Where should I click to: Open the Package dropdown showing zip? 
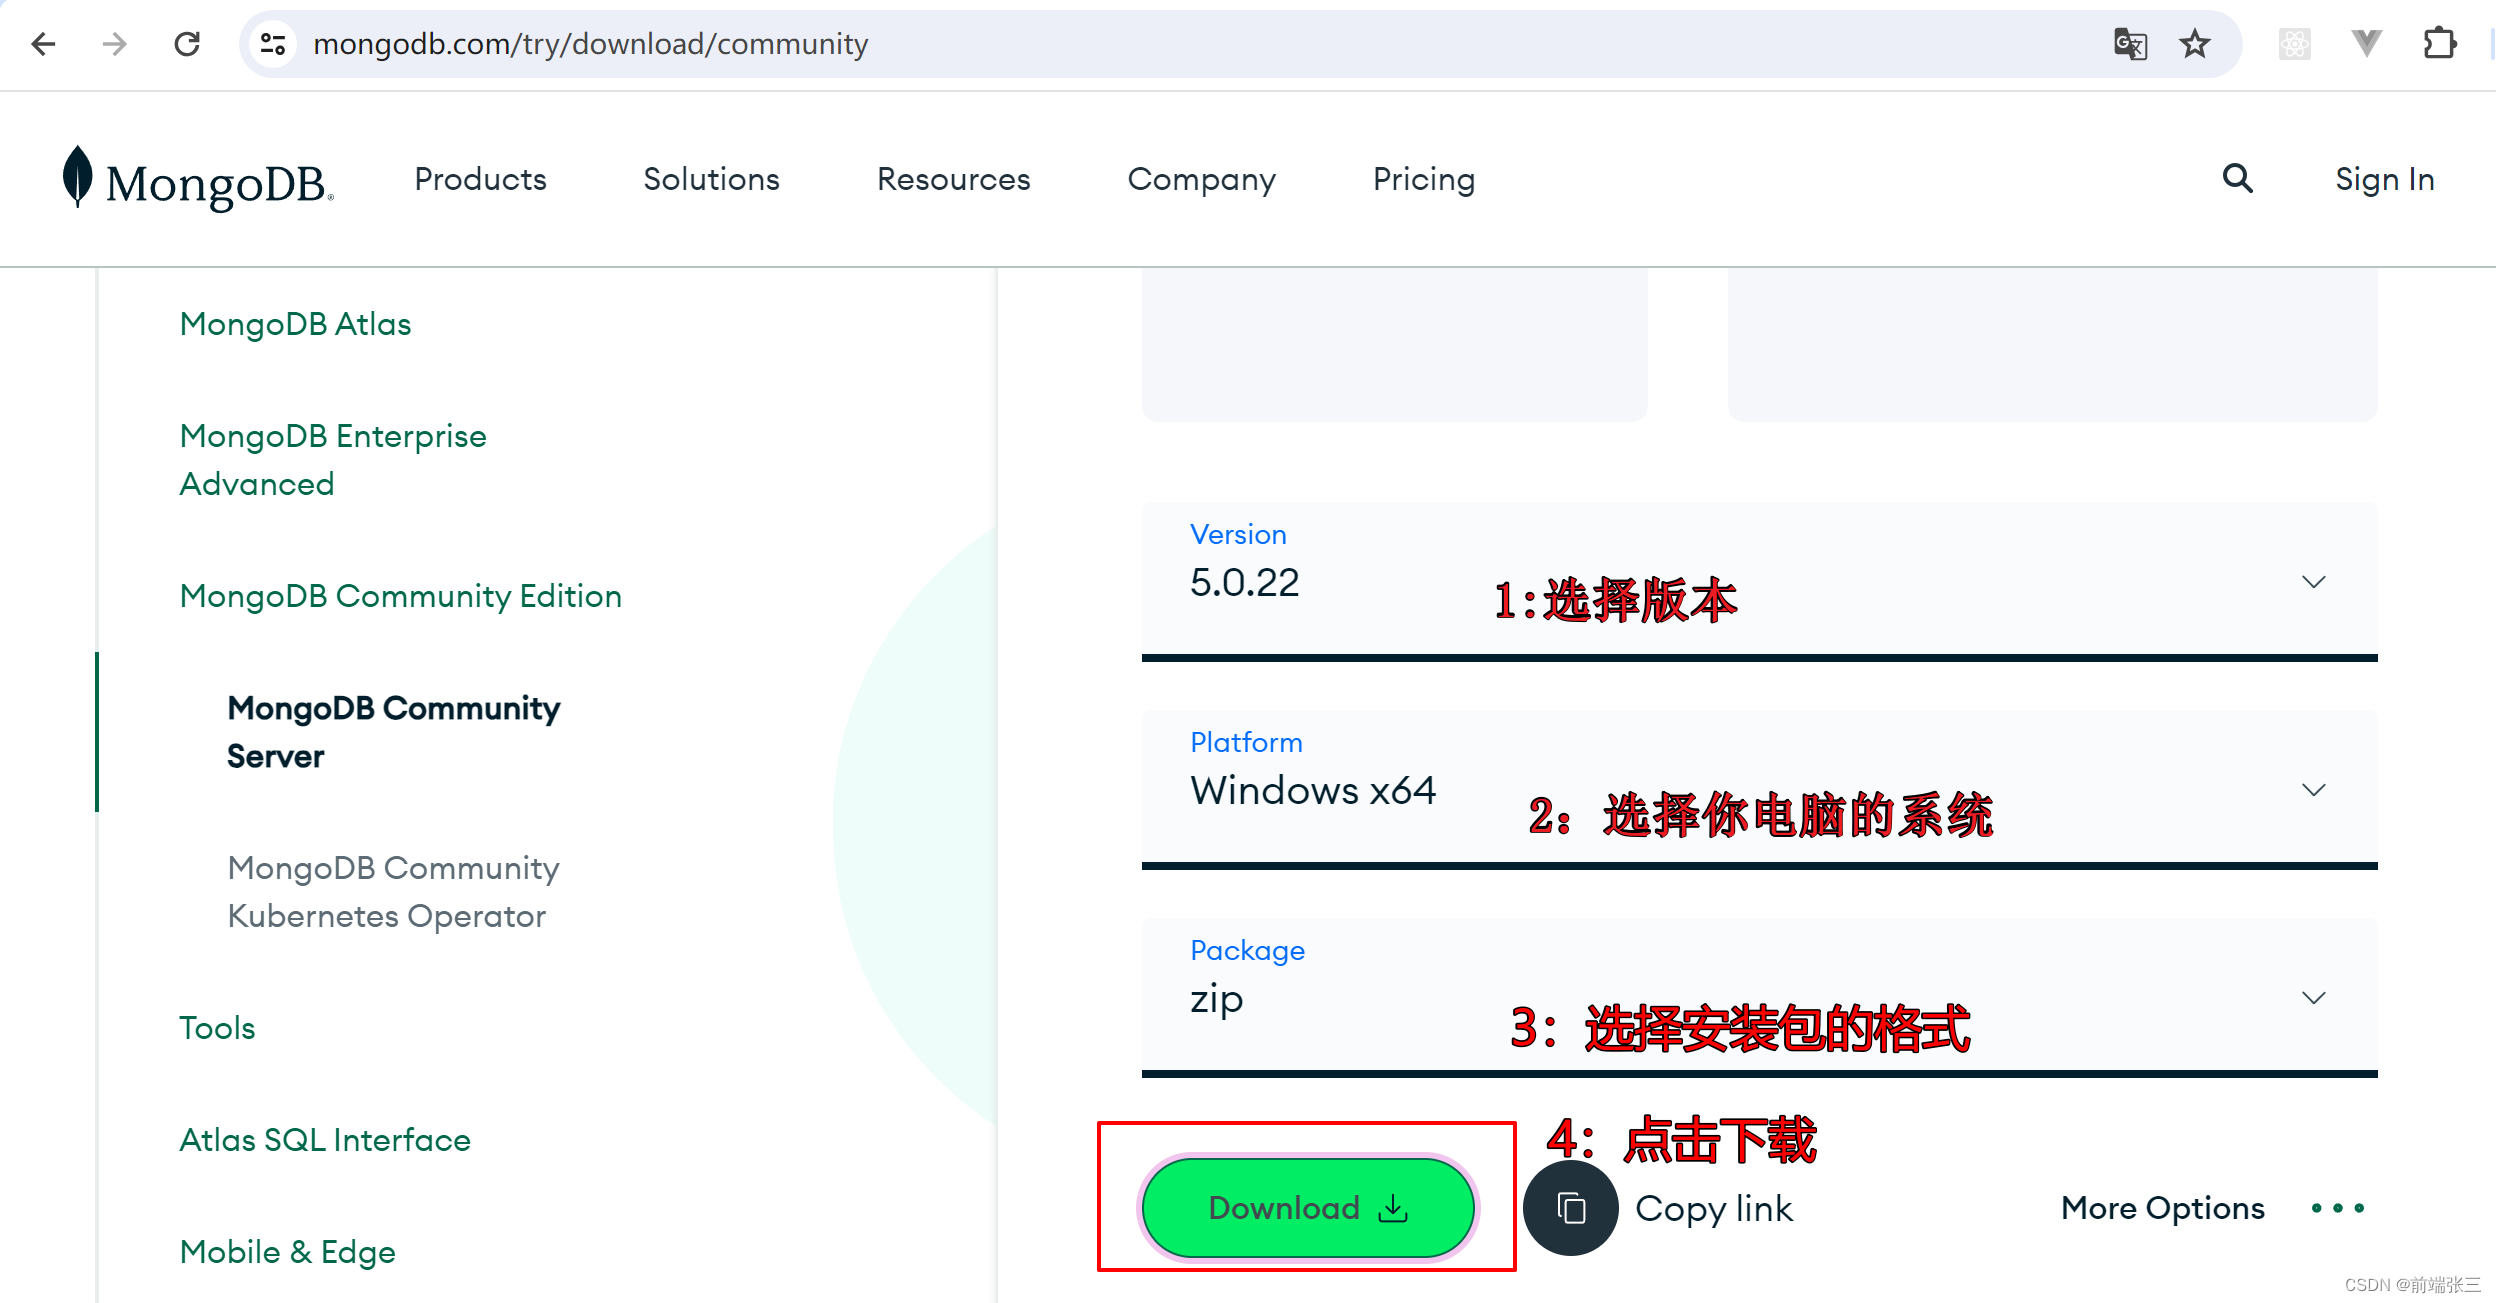coord(1759,998)
